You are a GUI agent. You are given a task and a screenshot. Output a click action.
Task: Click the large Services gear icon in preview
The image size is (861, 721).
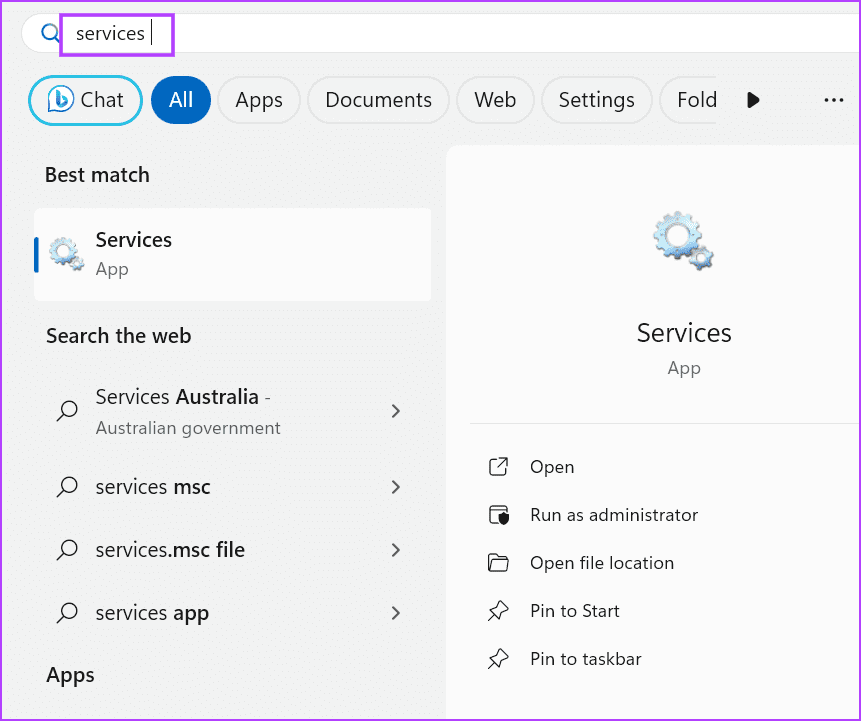coord(683,241)
